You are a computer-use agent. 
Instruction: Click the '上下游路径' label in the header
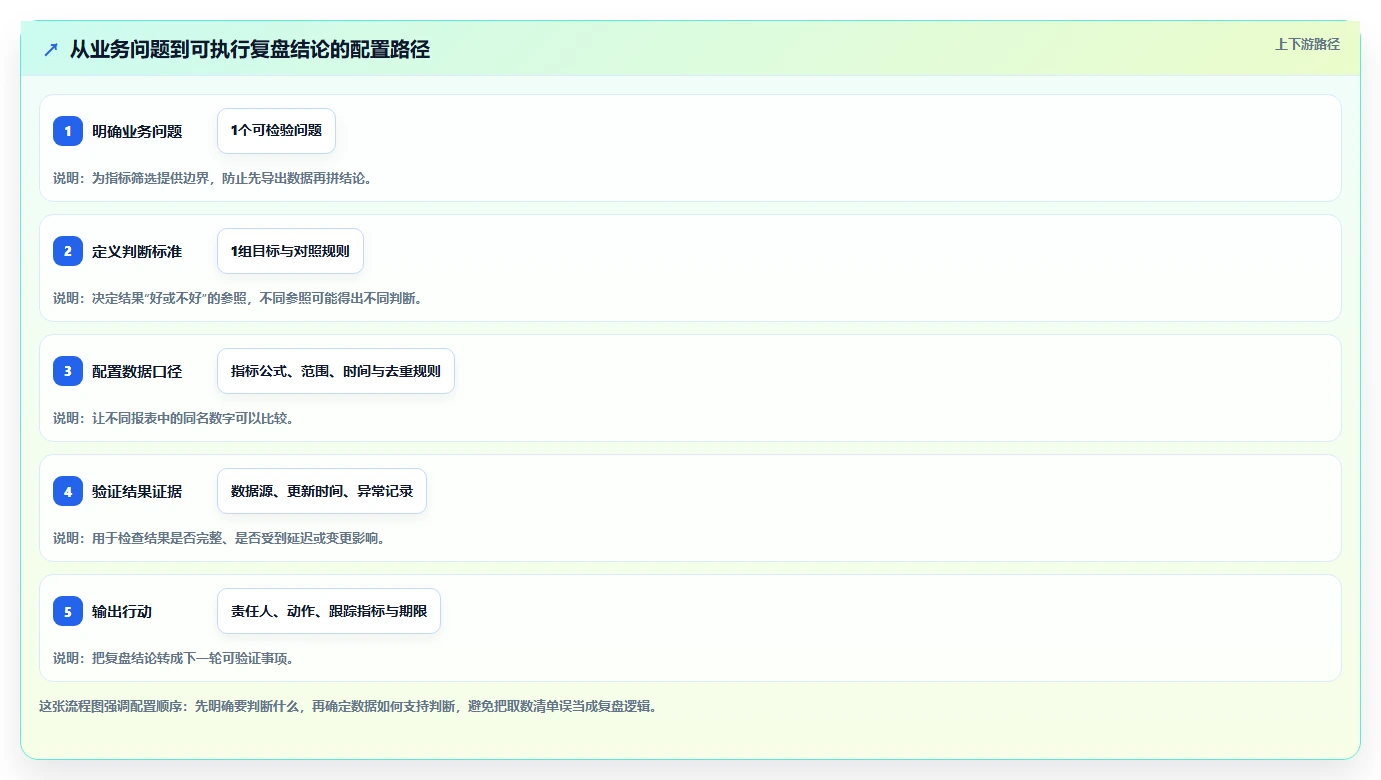[1307, 44]
